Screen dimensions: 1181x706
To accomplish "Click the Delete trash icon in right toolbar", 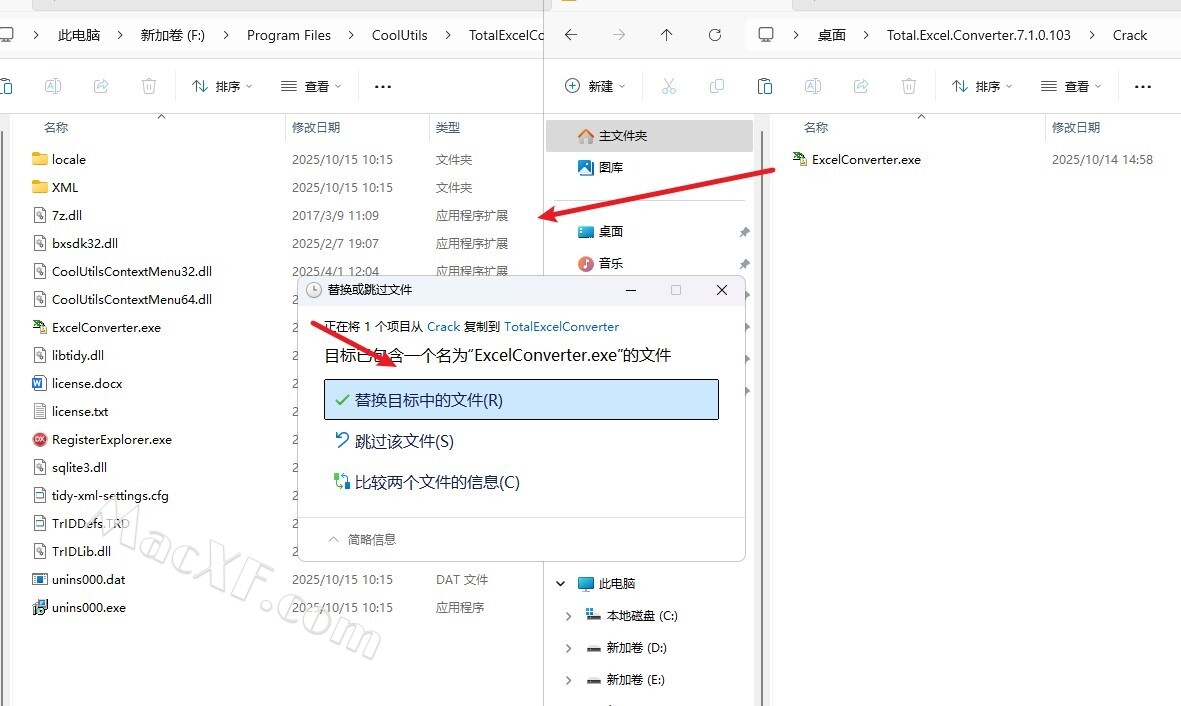I will pos(908,87).
